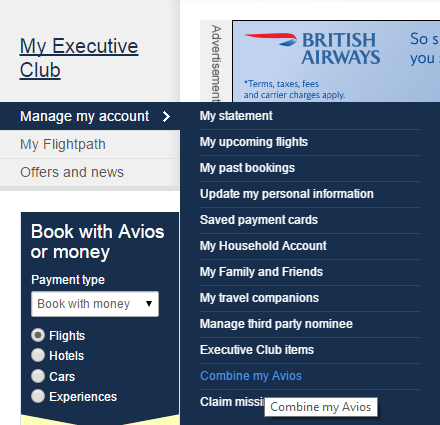This screenshot has height=425, width=440.
Task: Click the Combine my Avios link
Action: [251, 376]
